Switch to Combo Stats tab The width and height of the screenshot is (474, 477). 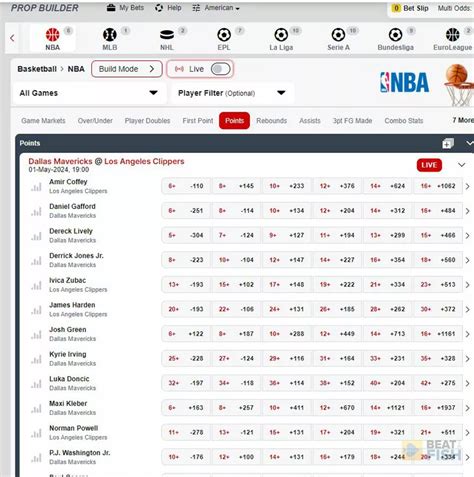coord(404,121)
